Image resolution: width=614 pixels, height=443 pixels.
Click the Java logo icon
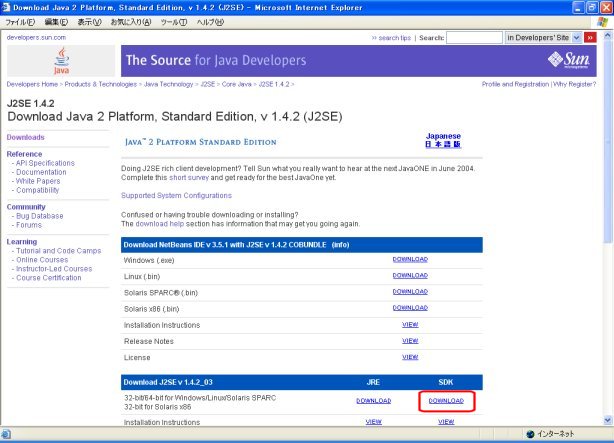pyautogui.click(x=62, y=60)
